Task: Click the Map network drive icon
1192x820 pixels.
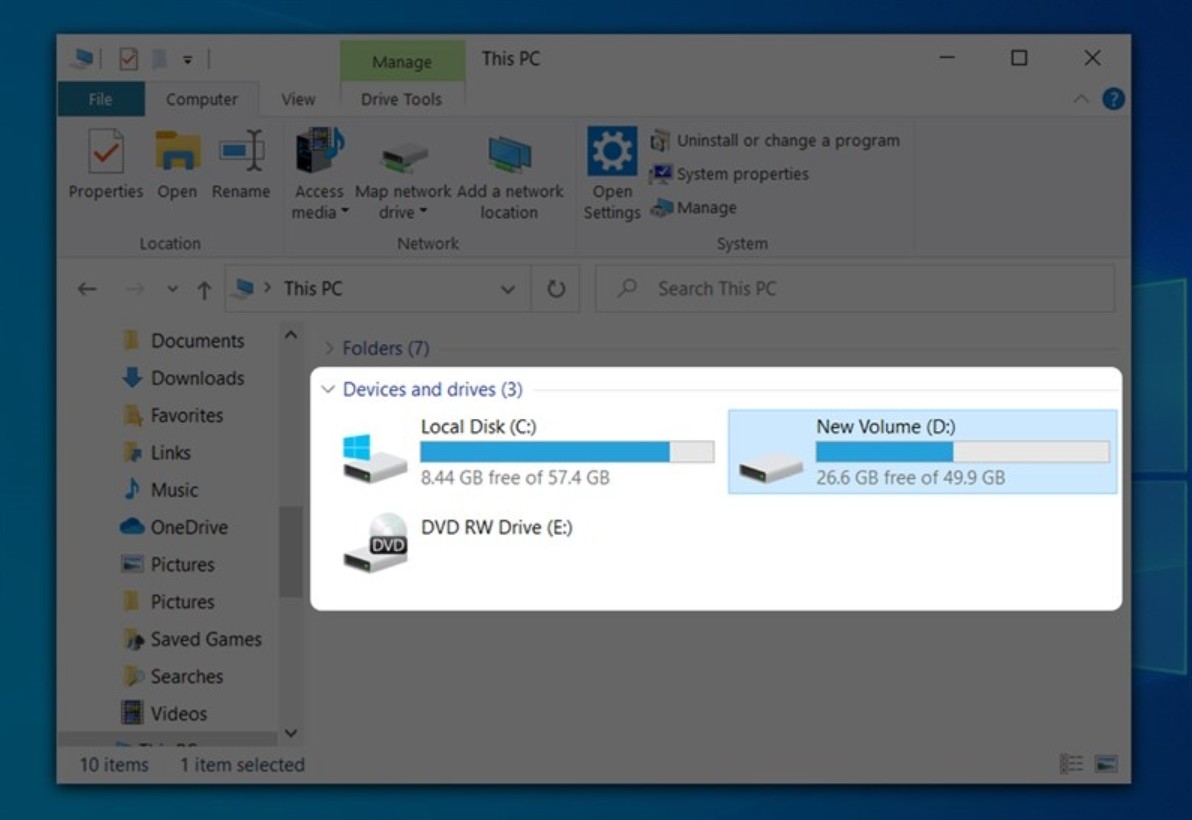Action: click(404, 156)
